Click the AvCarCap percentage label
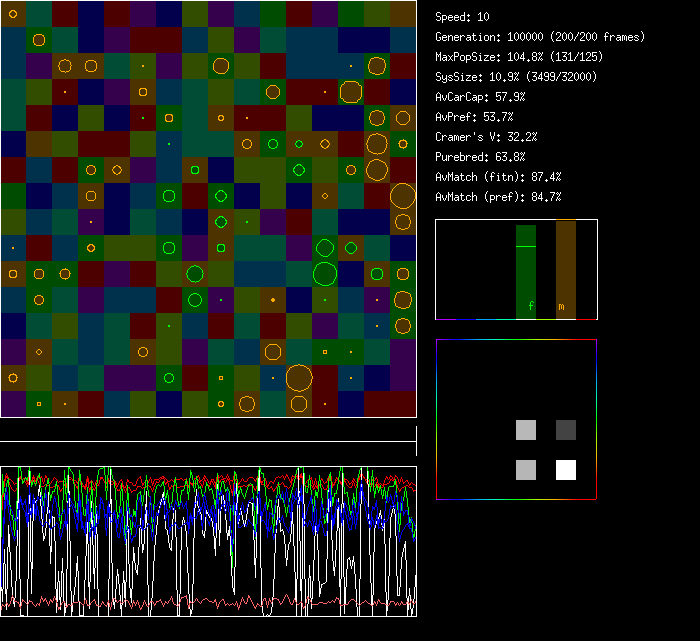700x641 pixels. point(480,97)
